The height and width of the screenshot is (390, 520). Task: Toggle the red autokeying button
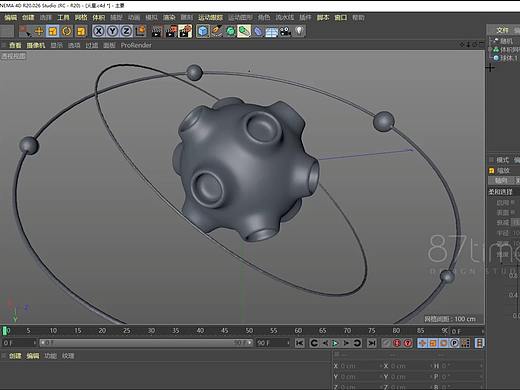tap(397, 343)
